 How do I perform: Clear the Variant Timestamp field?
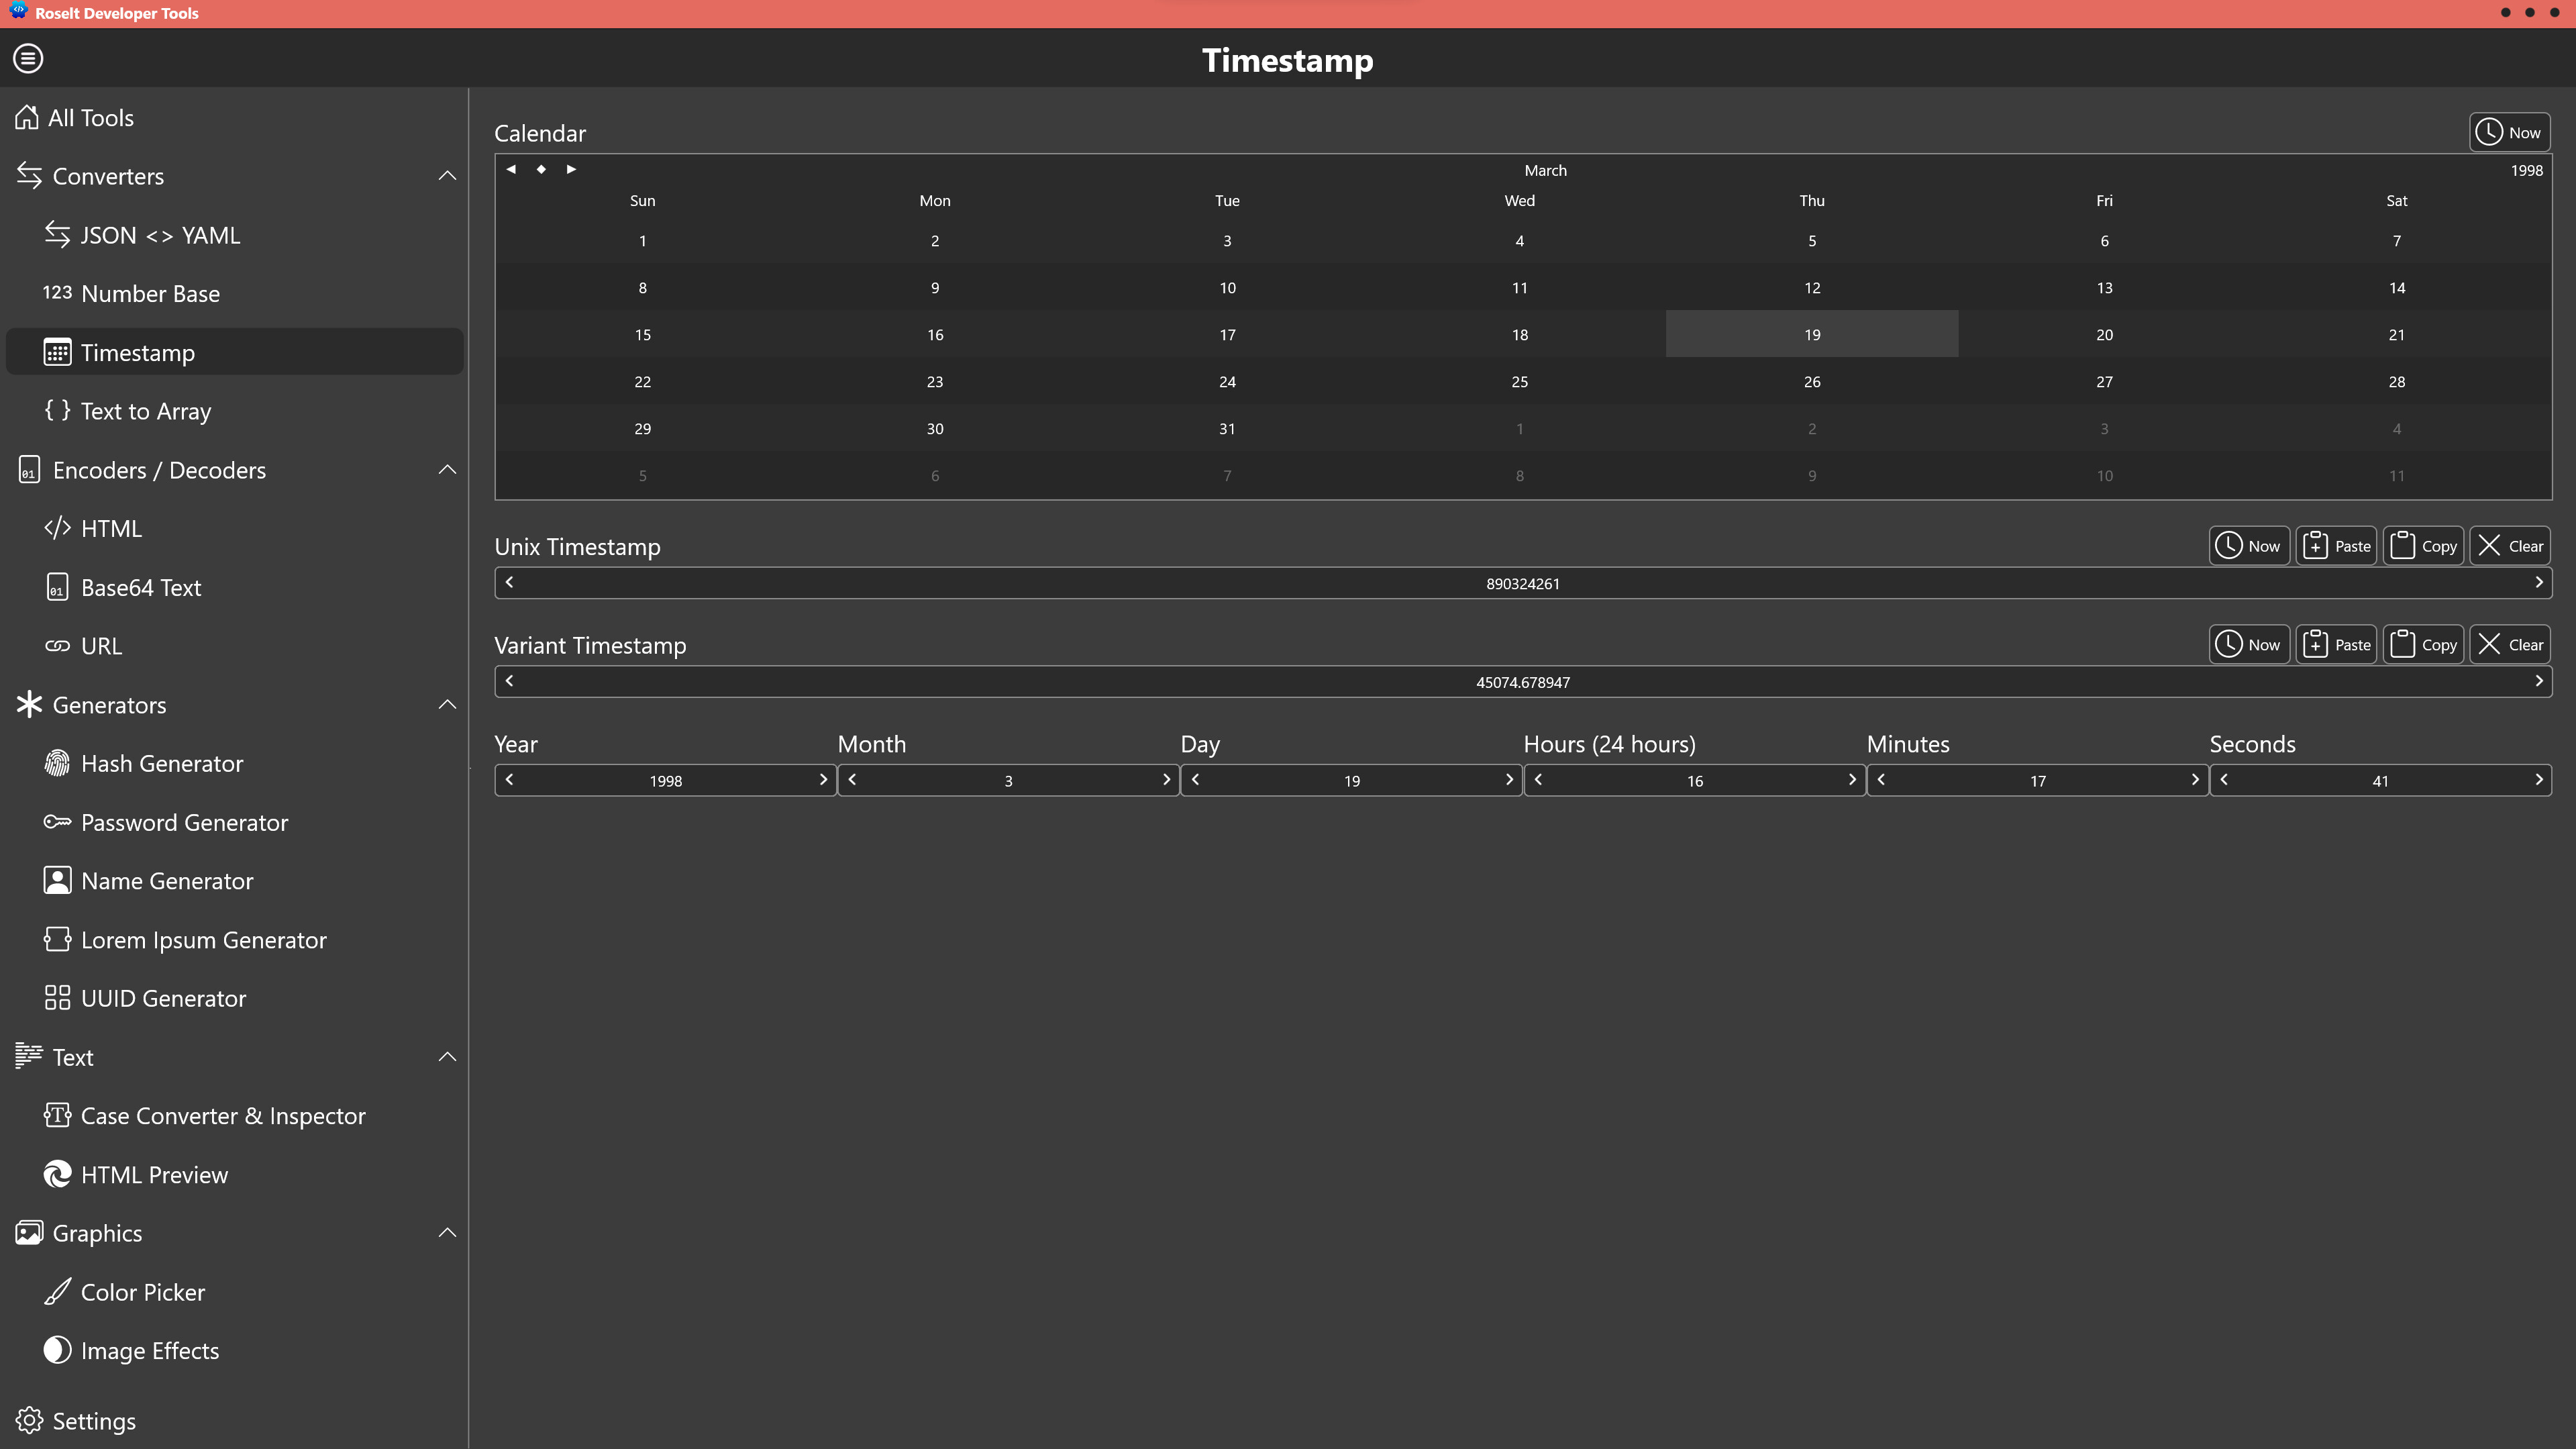coord(2511,644)
